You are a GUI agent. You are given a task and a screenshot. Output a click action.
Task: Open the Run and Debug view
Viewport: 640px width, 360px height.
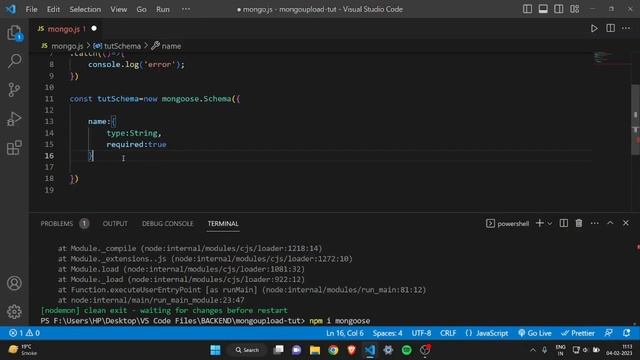coord(14,119)
